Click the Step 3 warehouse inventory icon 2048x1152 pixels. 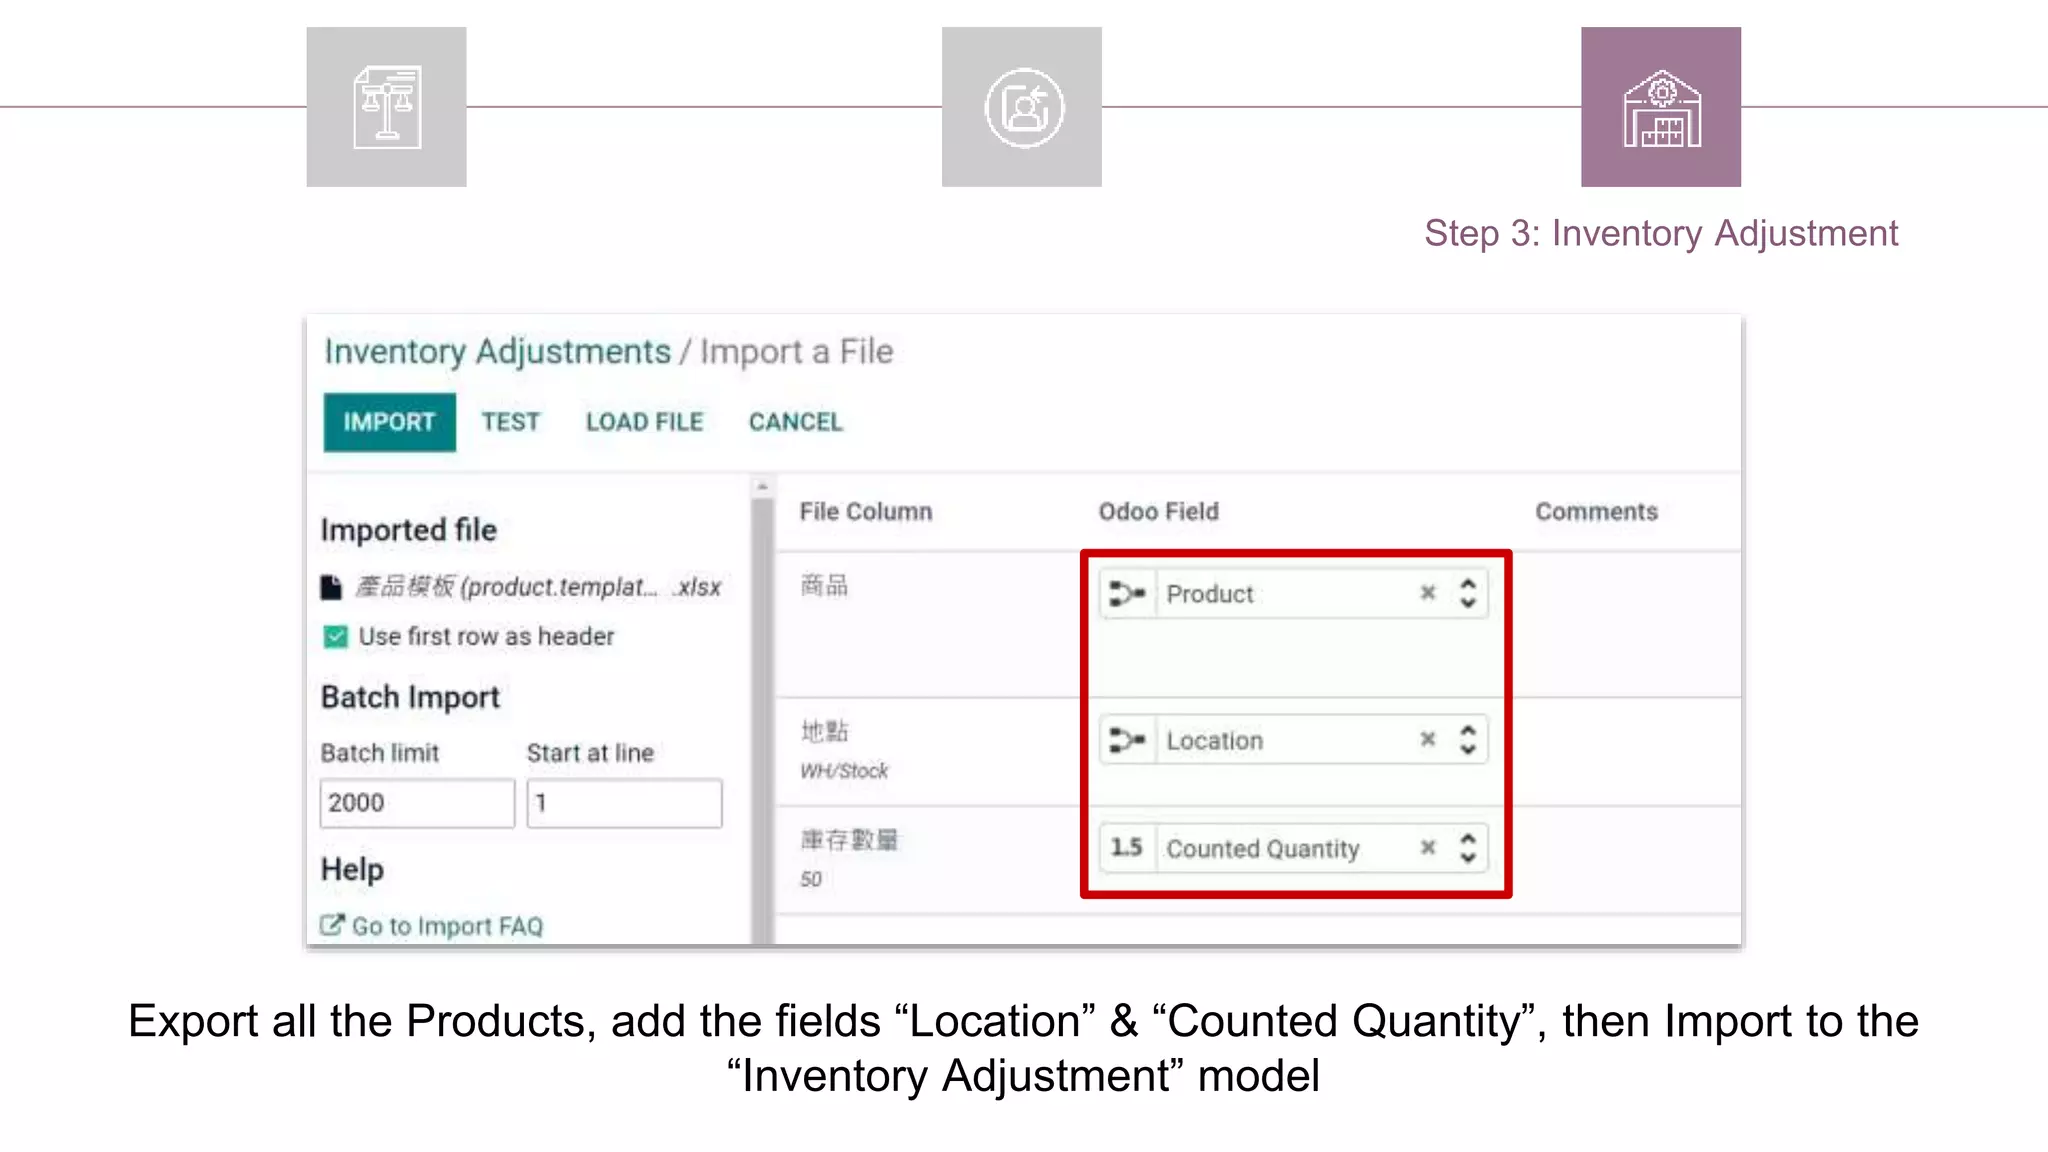tap(1661, 107)
